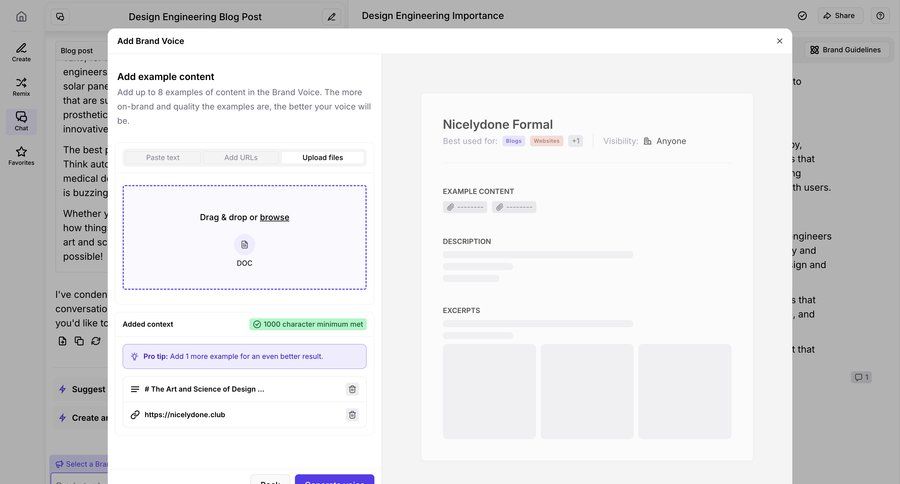900x484 pixels.
Task: Click the +1 more tags badge
Action: point(576,141)
